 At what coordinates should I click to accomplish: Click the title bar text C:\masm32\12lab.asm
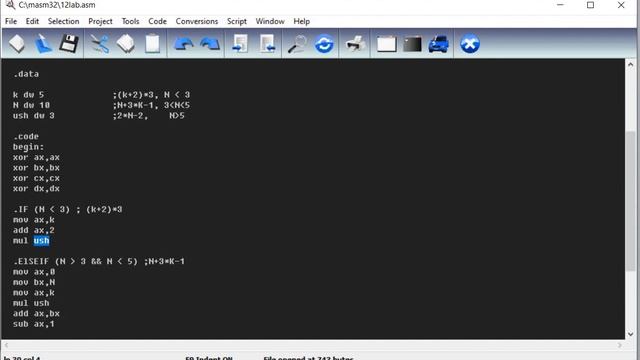[57, 5]
